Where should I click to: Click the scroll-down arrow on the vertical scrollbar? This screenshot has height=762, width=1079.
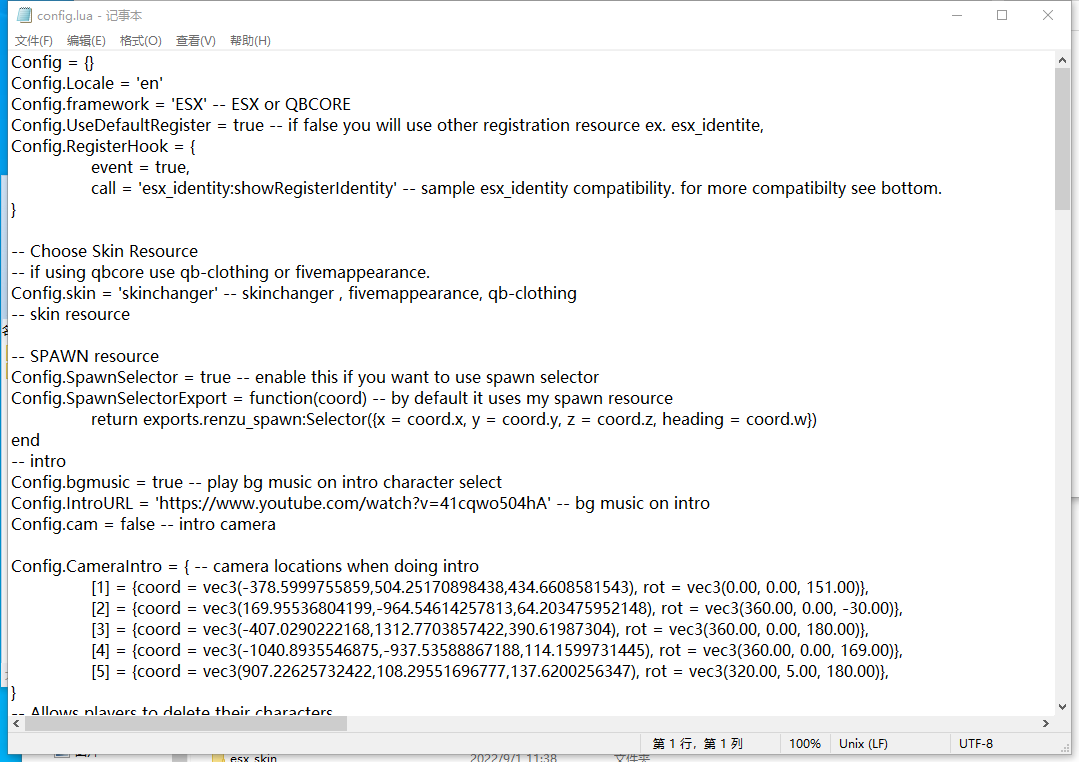tap(1063, 706)
